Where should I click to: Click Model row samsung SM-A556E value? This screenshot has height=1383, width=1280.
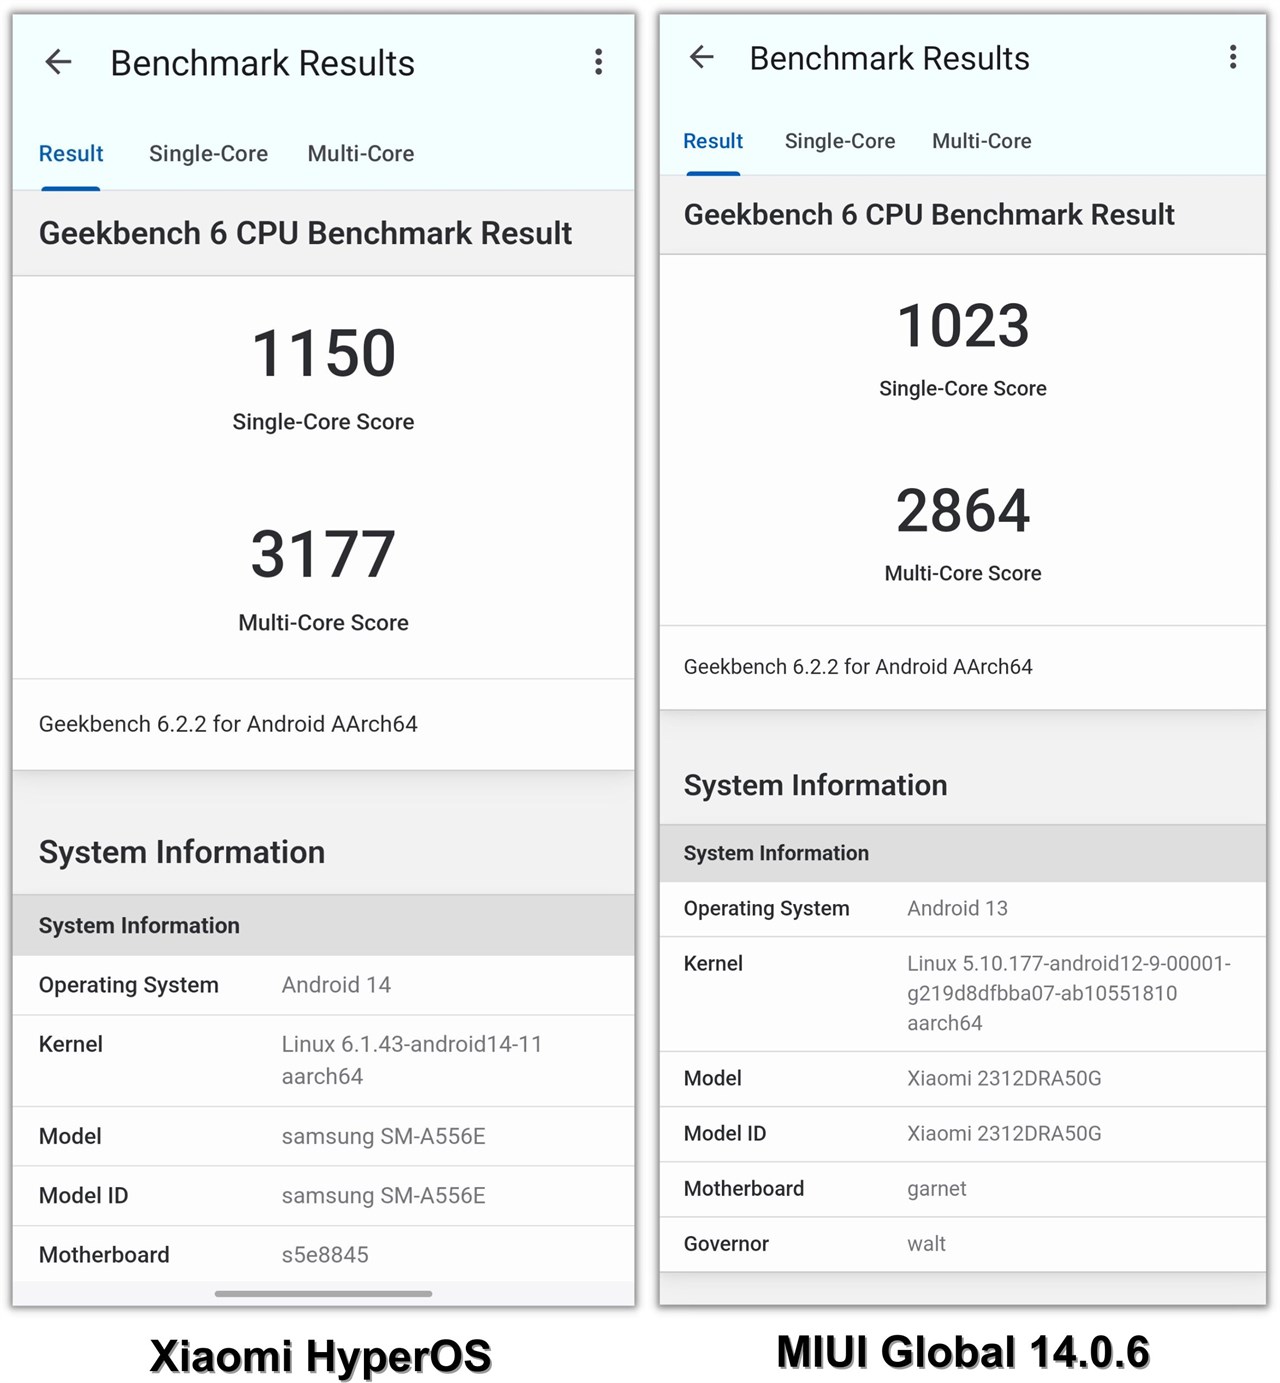[x=383, y=1136]
